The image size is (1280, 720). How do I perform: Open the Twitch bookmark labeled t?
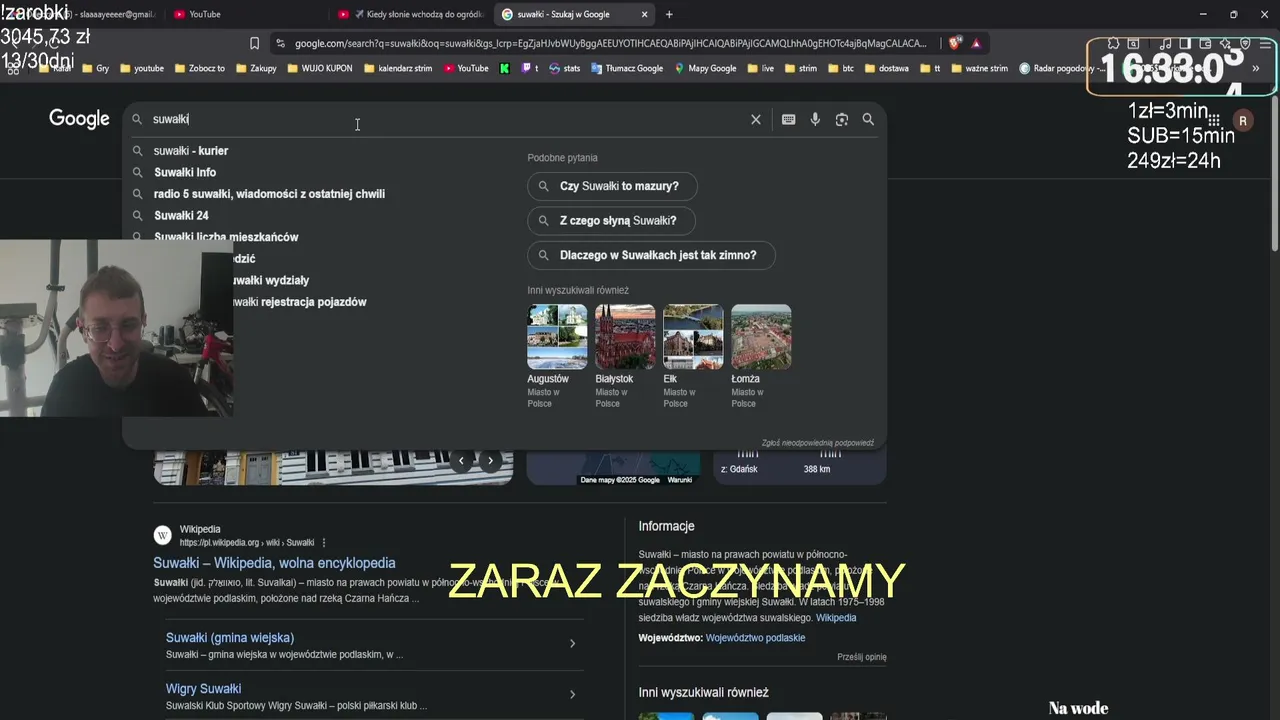(x=530, y=68)
